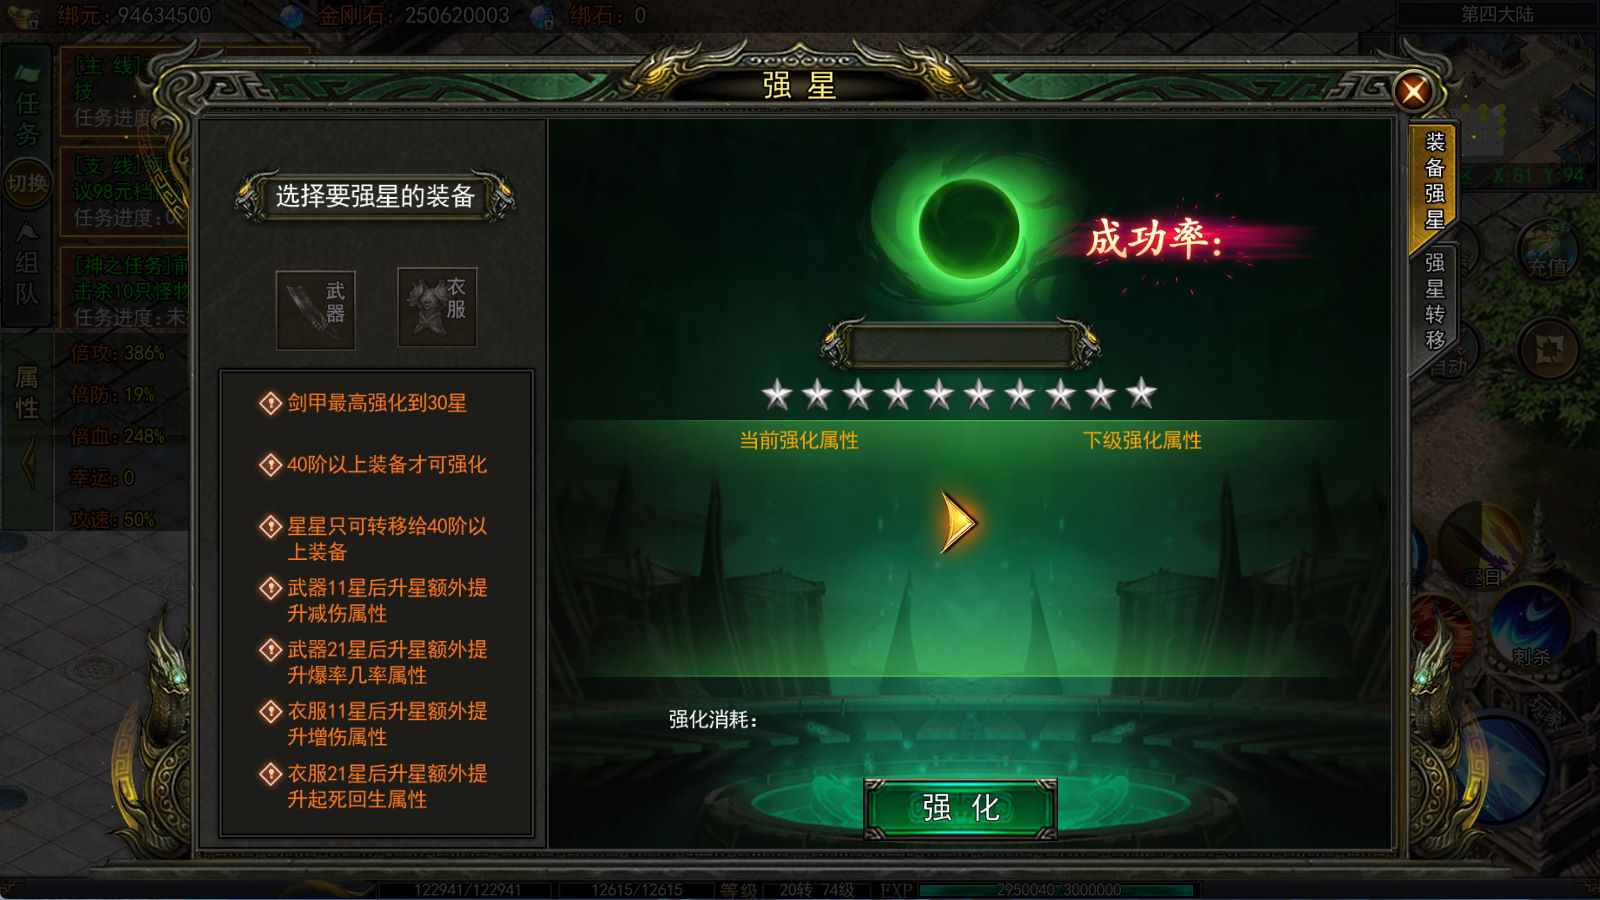Select the 衣服 clothing equipment slot
Image resolution: width=1600 pixels, height=900 pixels.
point(437,307)
